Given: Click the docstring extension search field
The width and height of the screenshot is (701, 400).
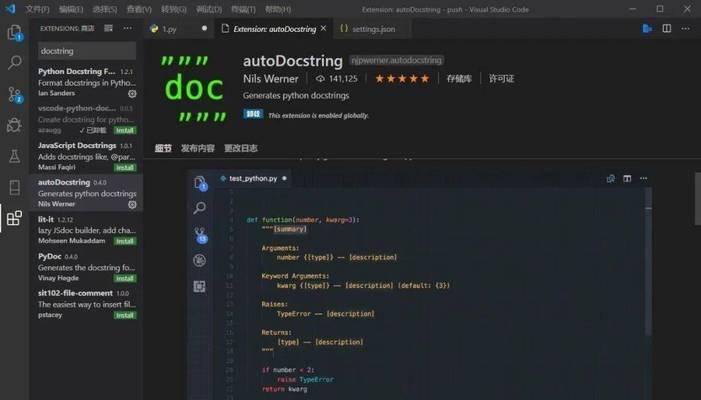Looking at the screenshot, I should click(87, 51).
